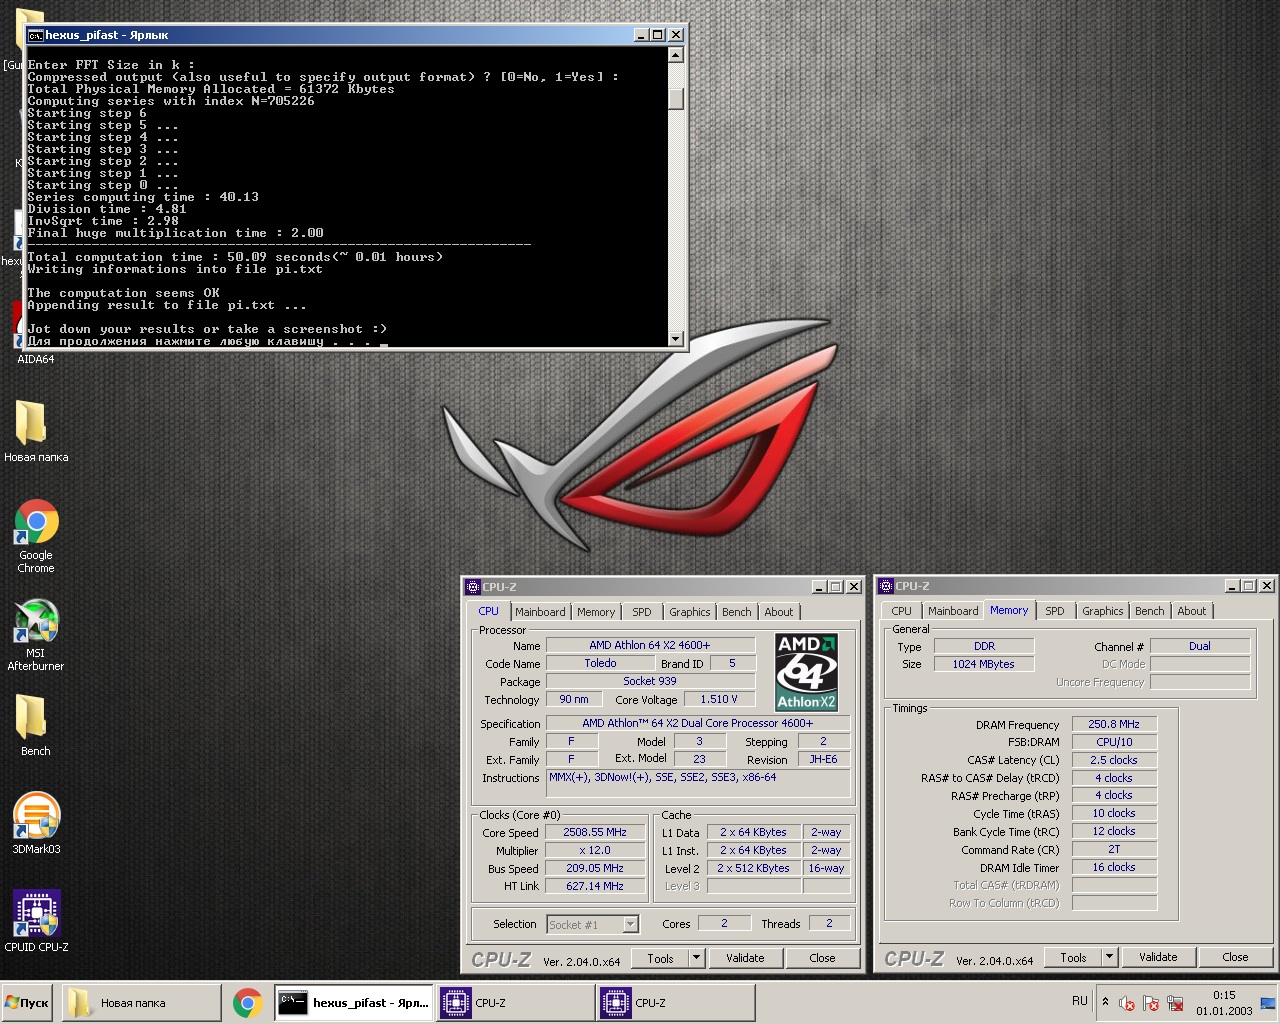Click the Package value Socket 939
Viewport: 1280px width, 1024px height.
[x=650, y=681]
